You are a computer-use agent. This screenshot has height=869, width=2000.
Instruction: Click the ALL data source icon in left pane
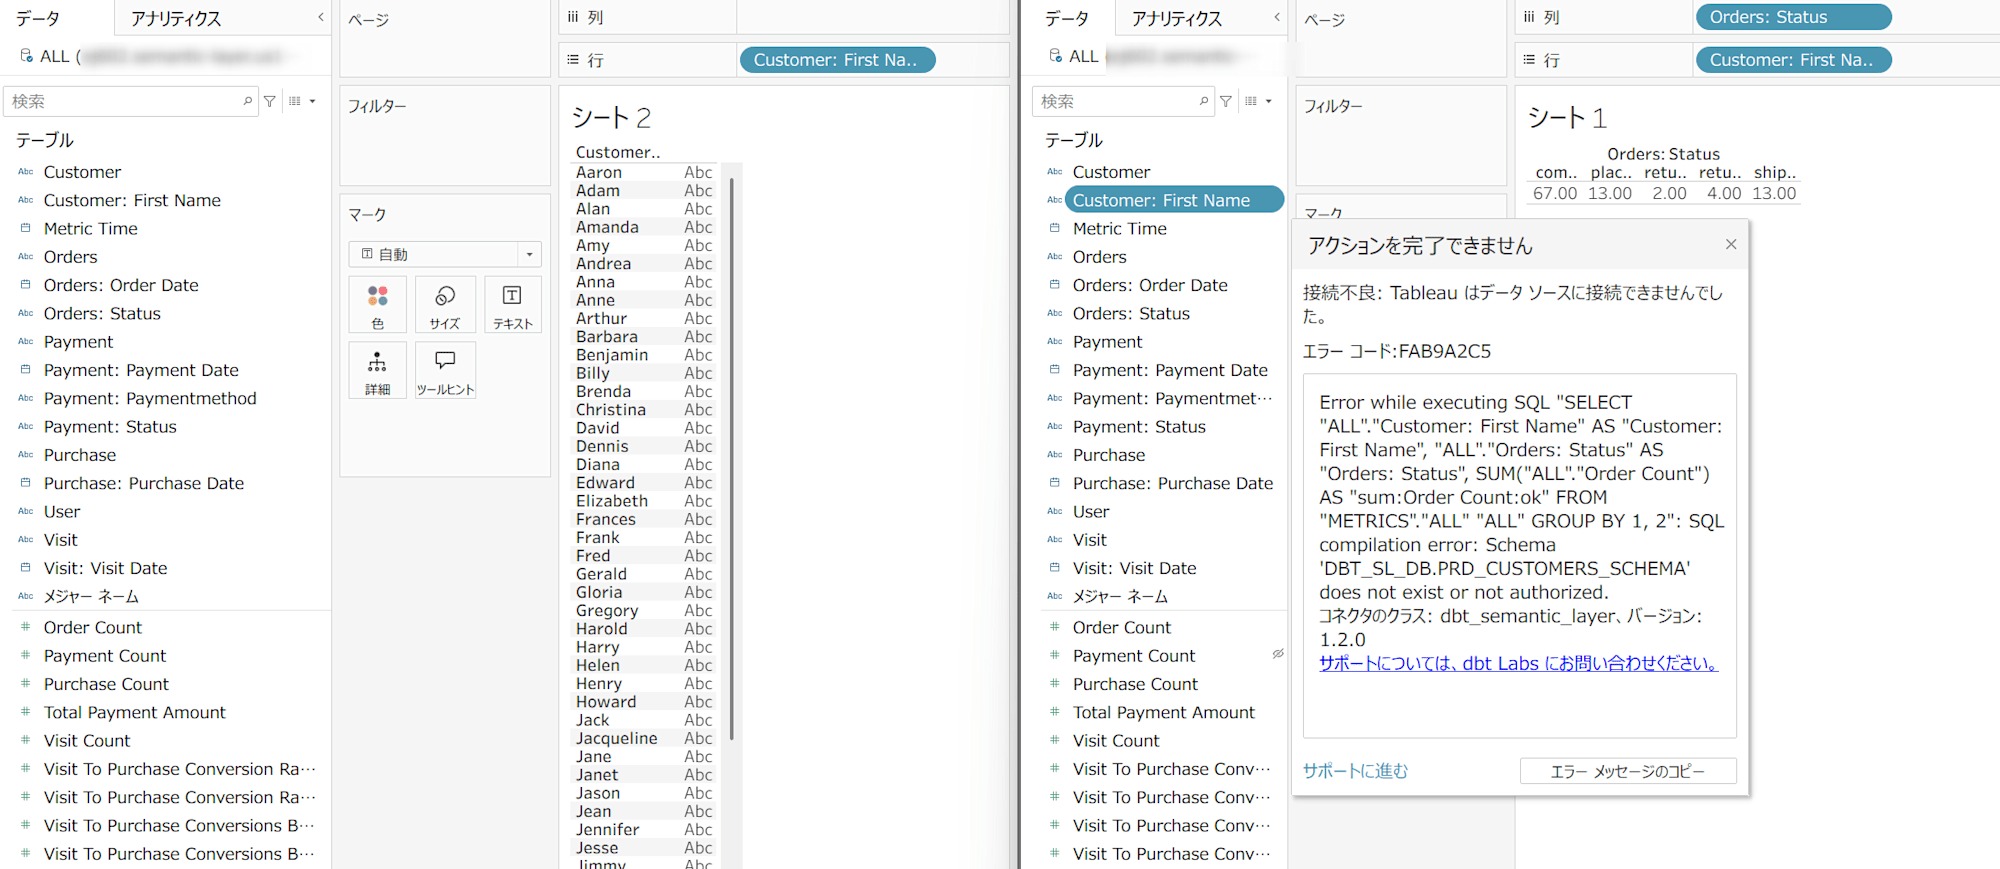tap(27, 56)
